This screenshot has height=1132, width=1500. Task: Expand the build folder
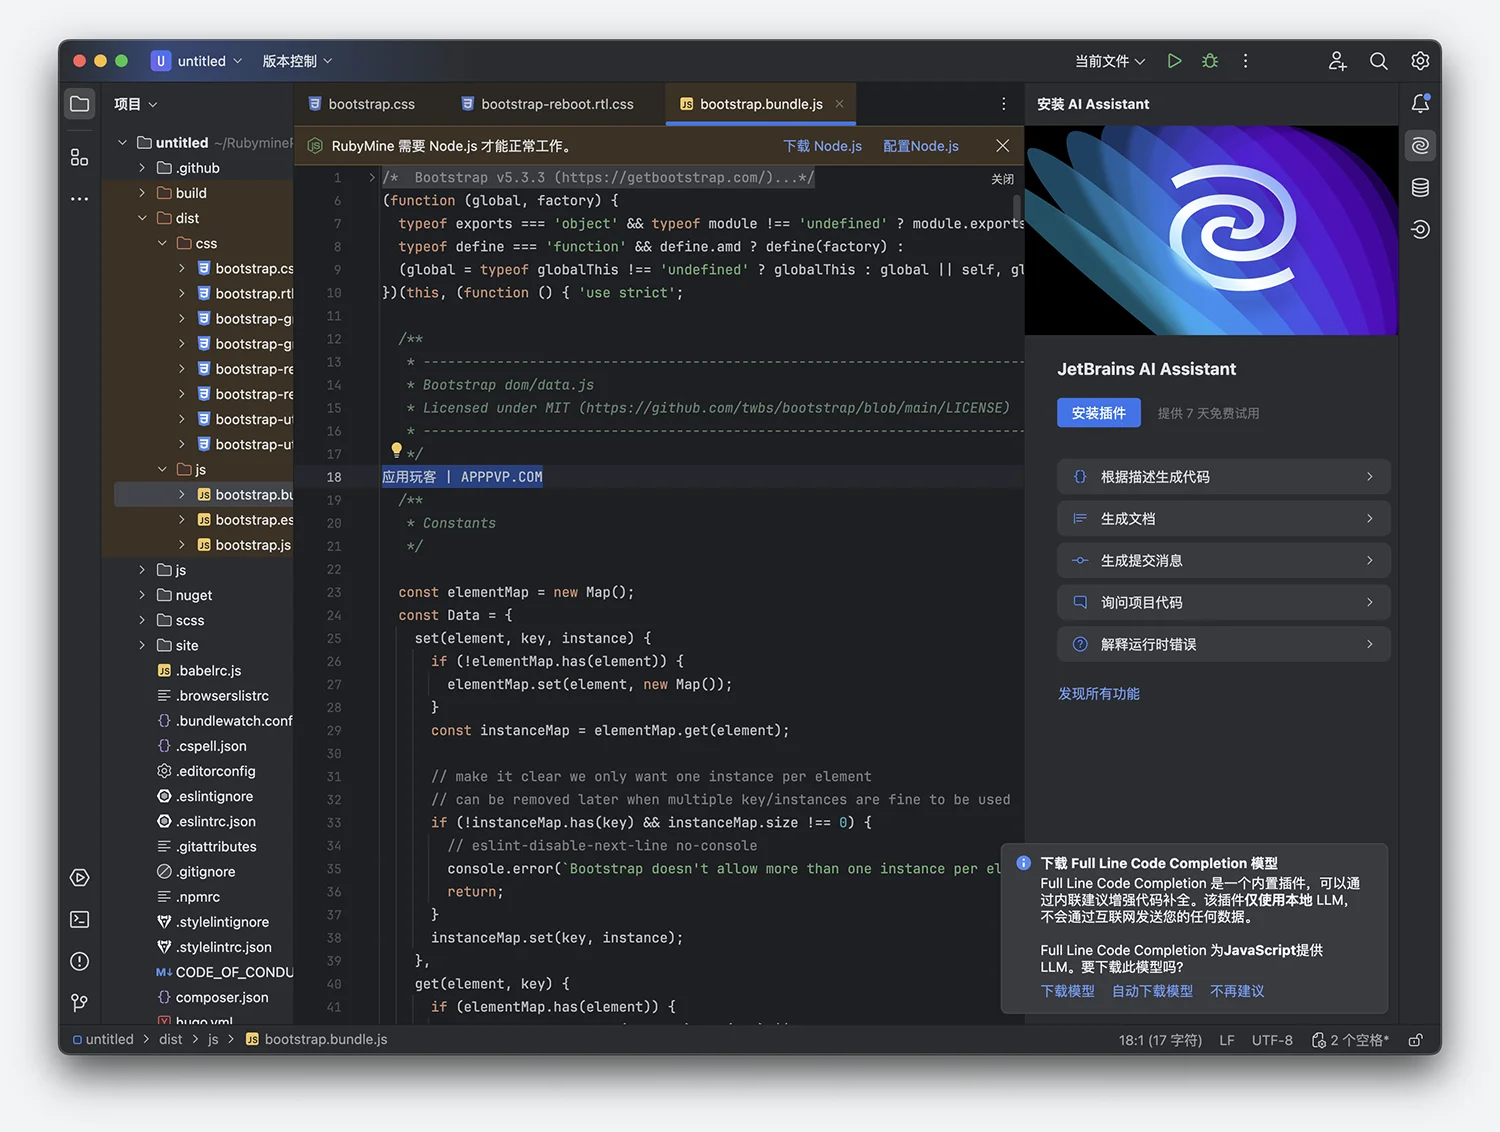click(142, 193)
